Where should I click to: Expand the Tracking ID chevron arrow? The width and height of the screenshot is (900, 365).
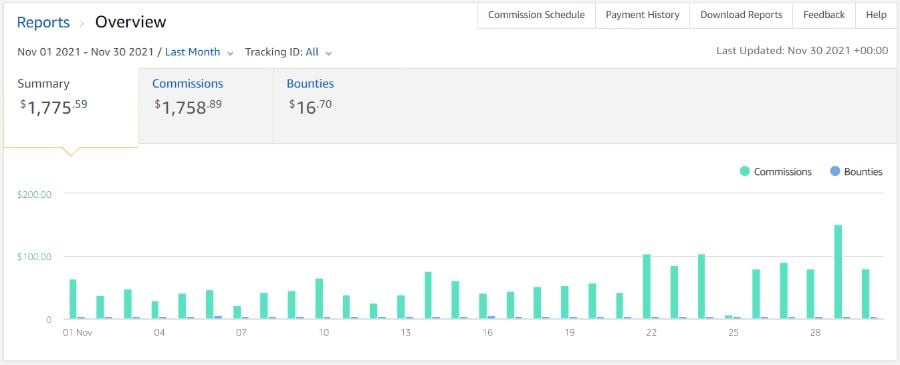328,53
